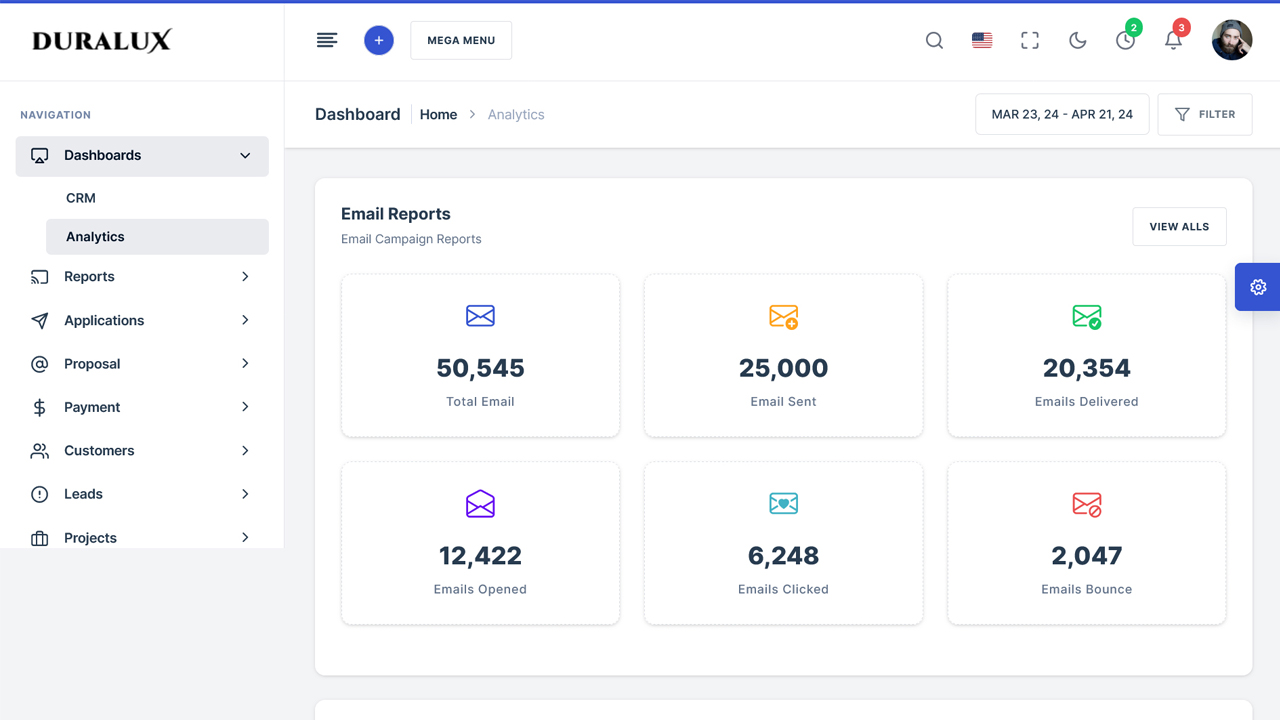
Task: Switch to the Analytics dashboard
Action: [x=95, y=236]
